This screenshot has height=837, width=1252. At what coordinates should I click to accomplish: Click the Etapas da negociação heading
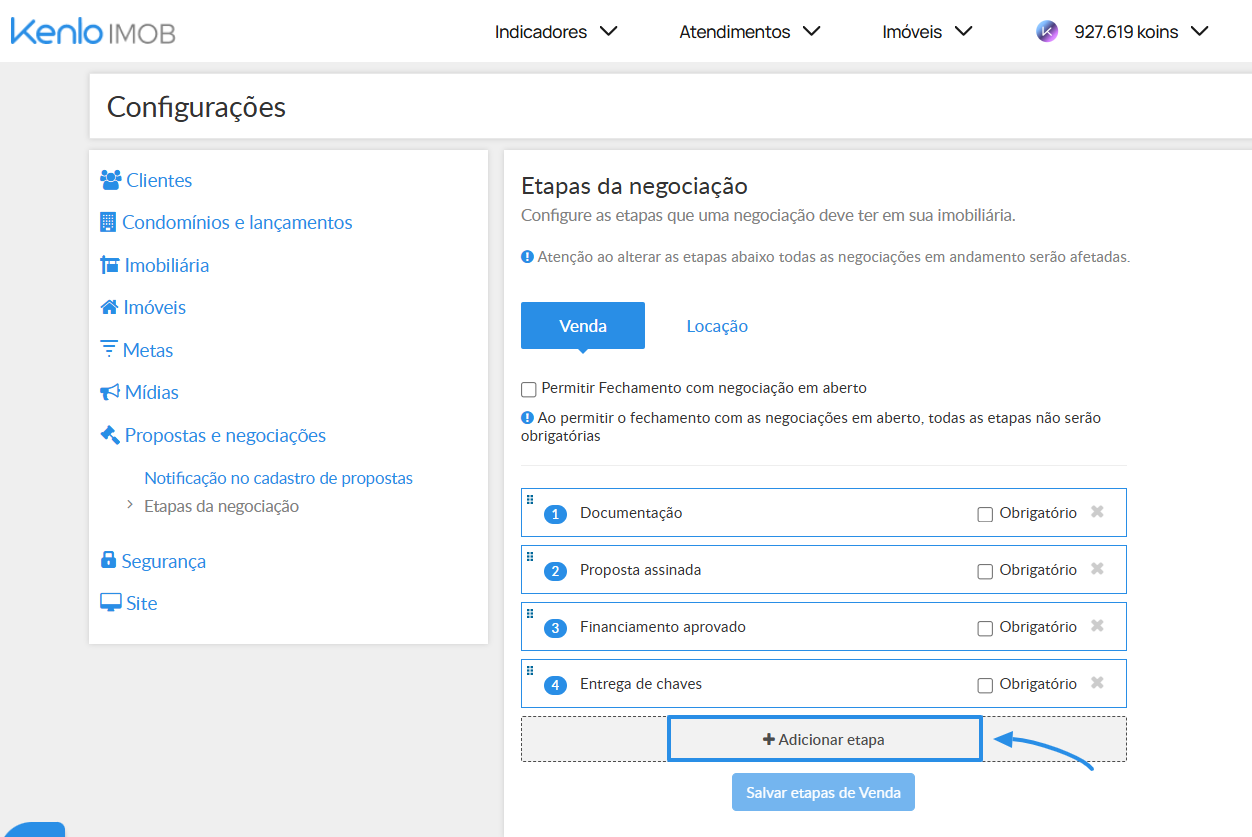pyautogui.click(x=634, y=186)
